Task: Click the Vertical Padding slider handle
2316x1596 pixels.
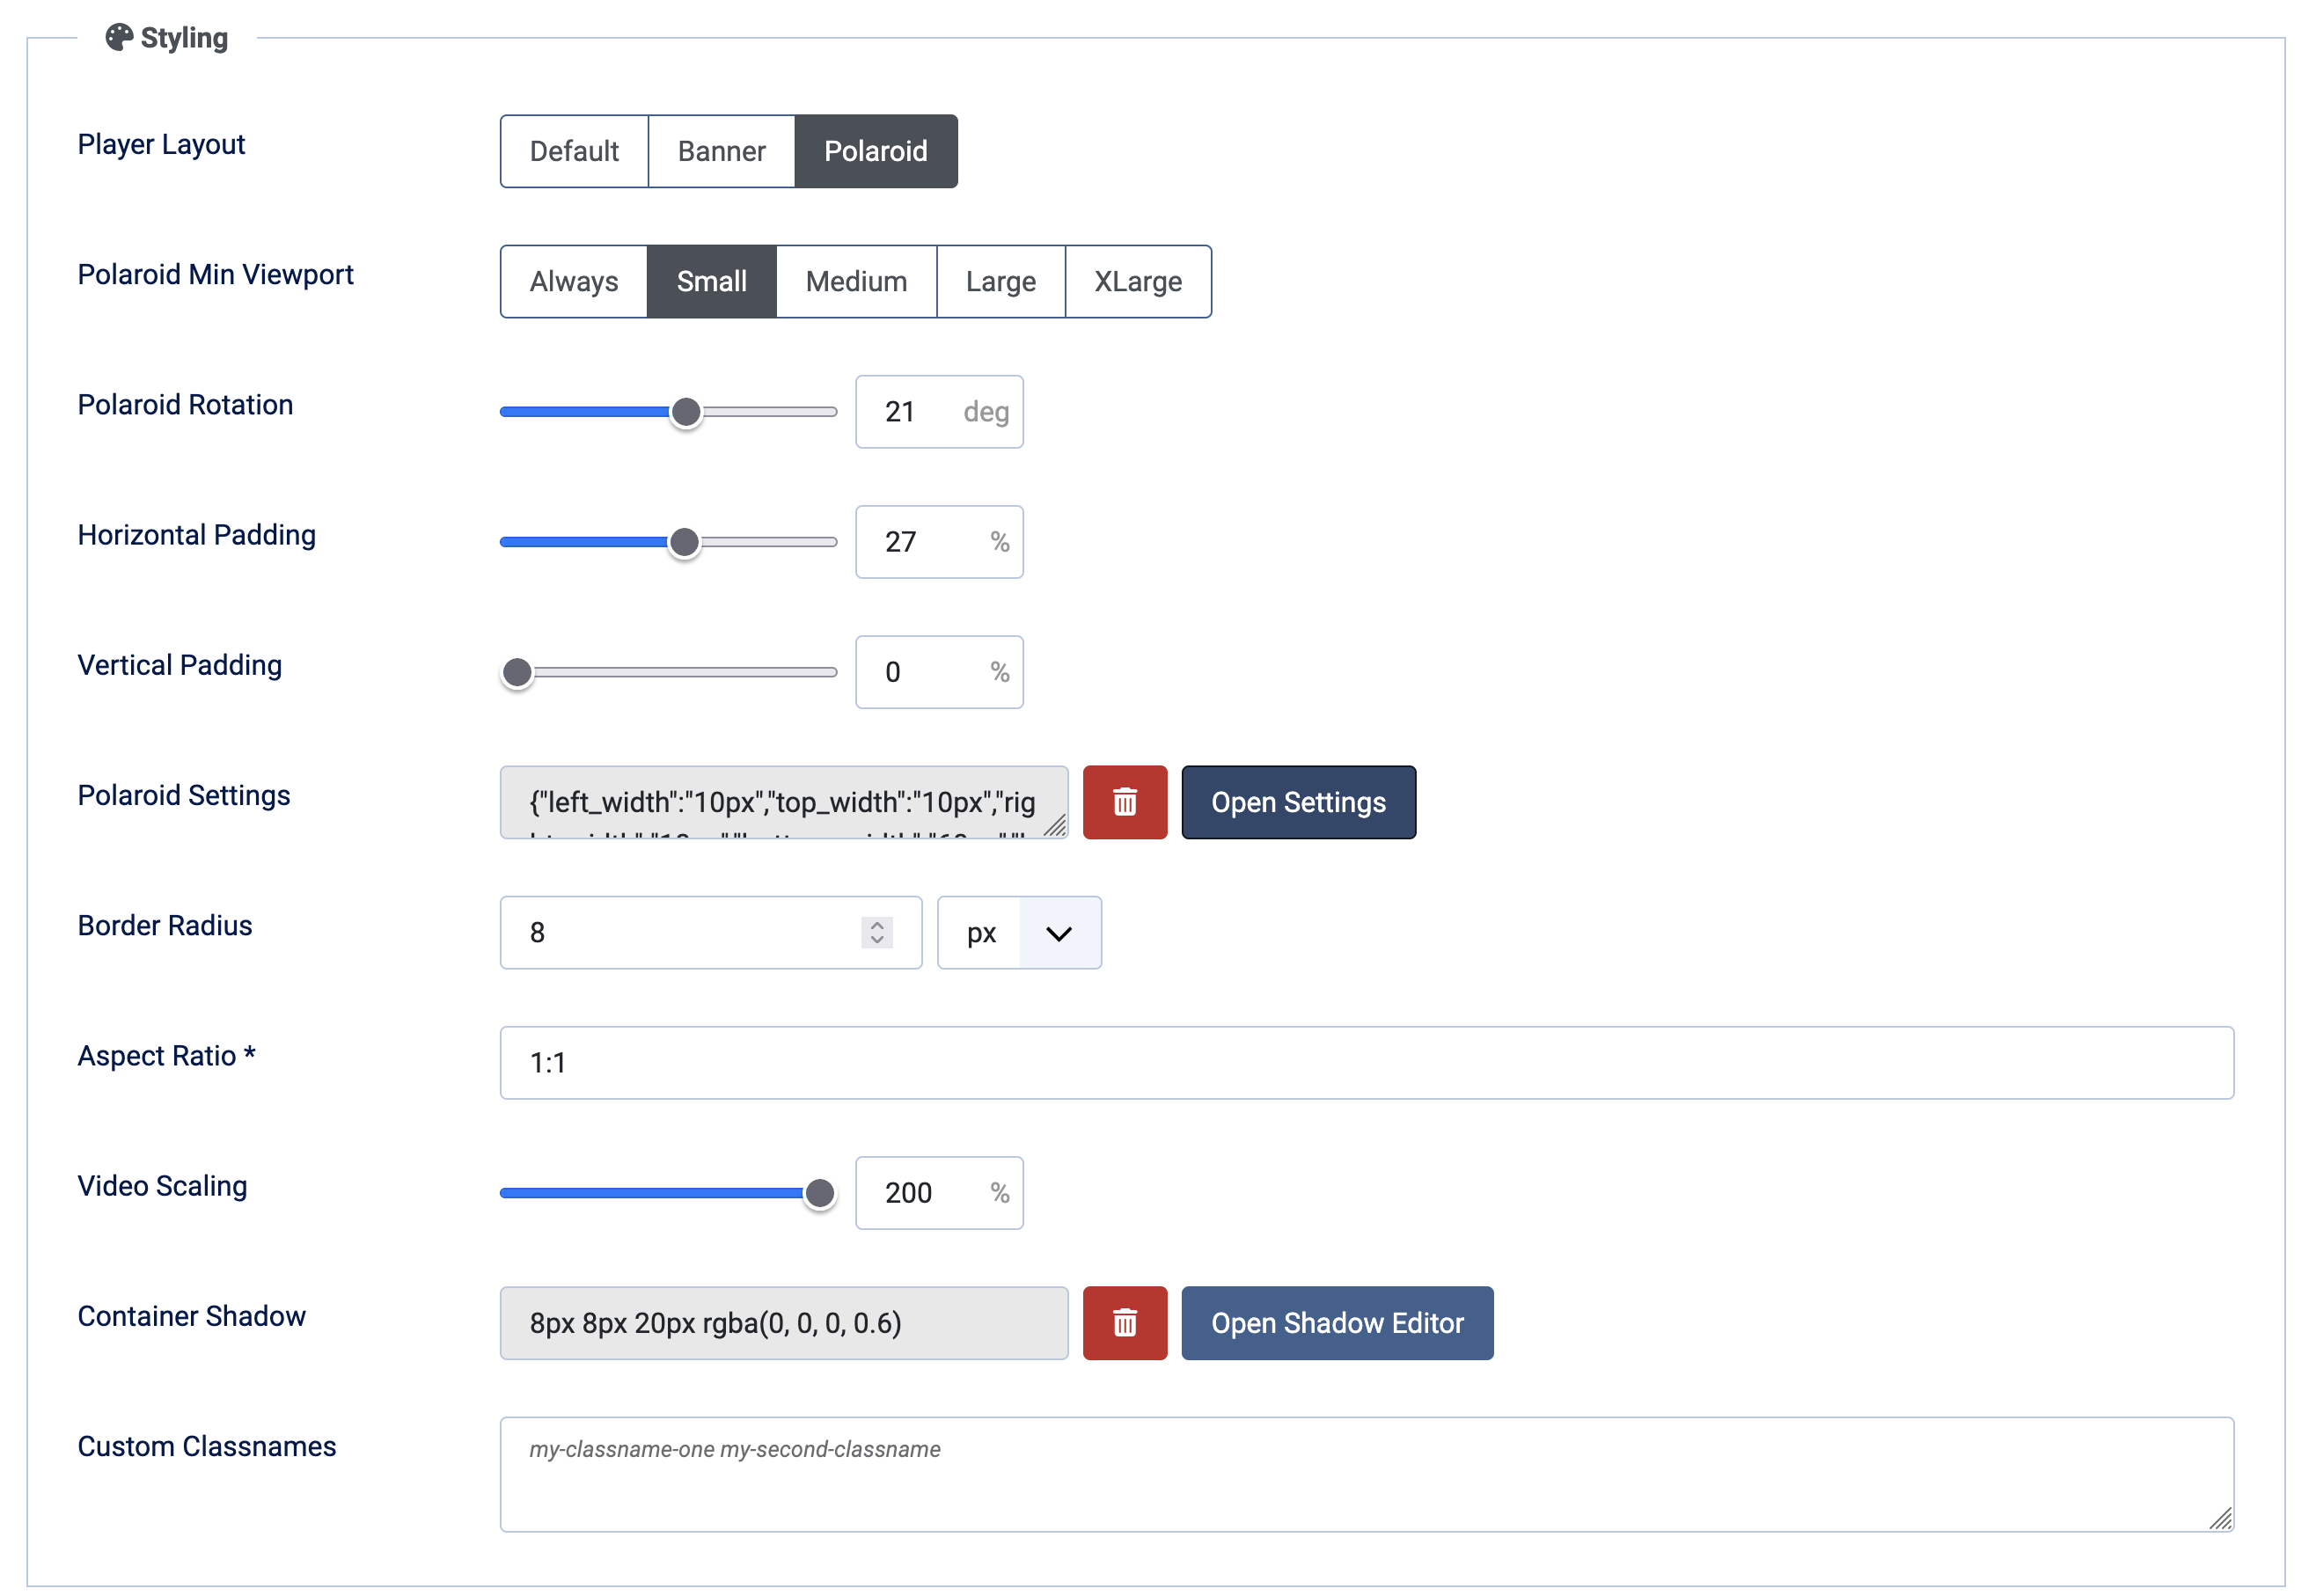Action: 517,672
